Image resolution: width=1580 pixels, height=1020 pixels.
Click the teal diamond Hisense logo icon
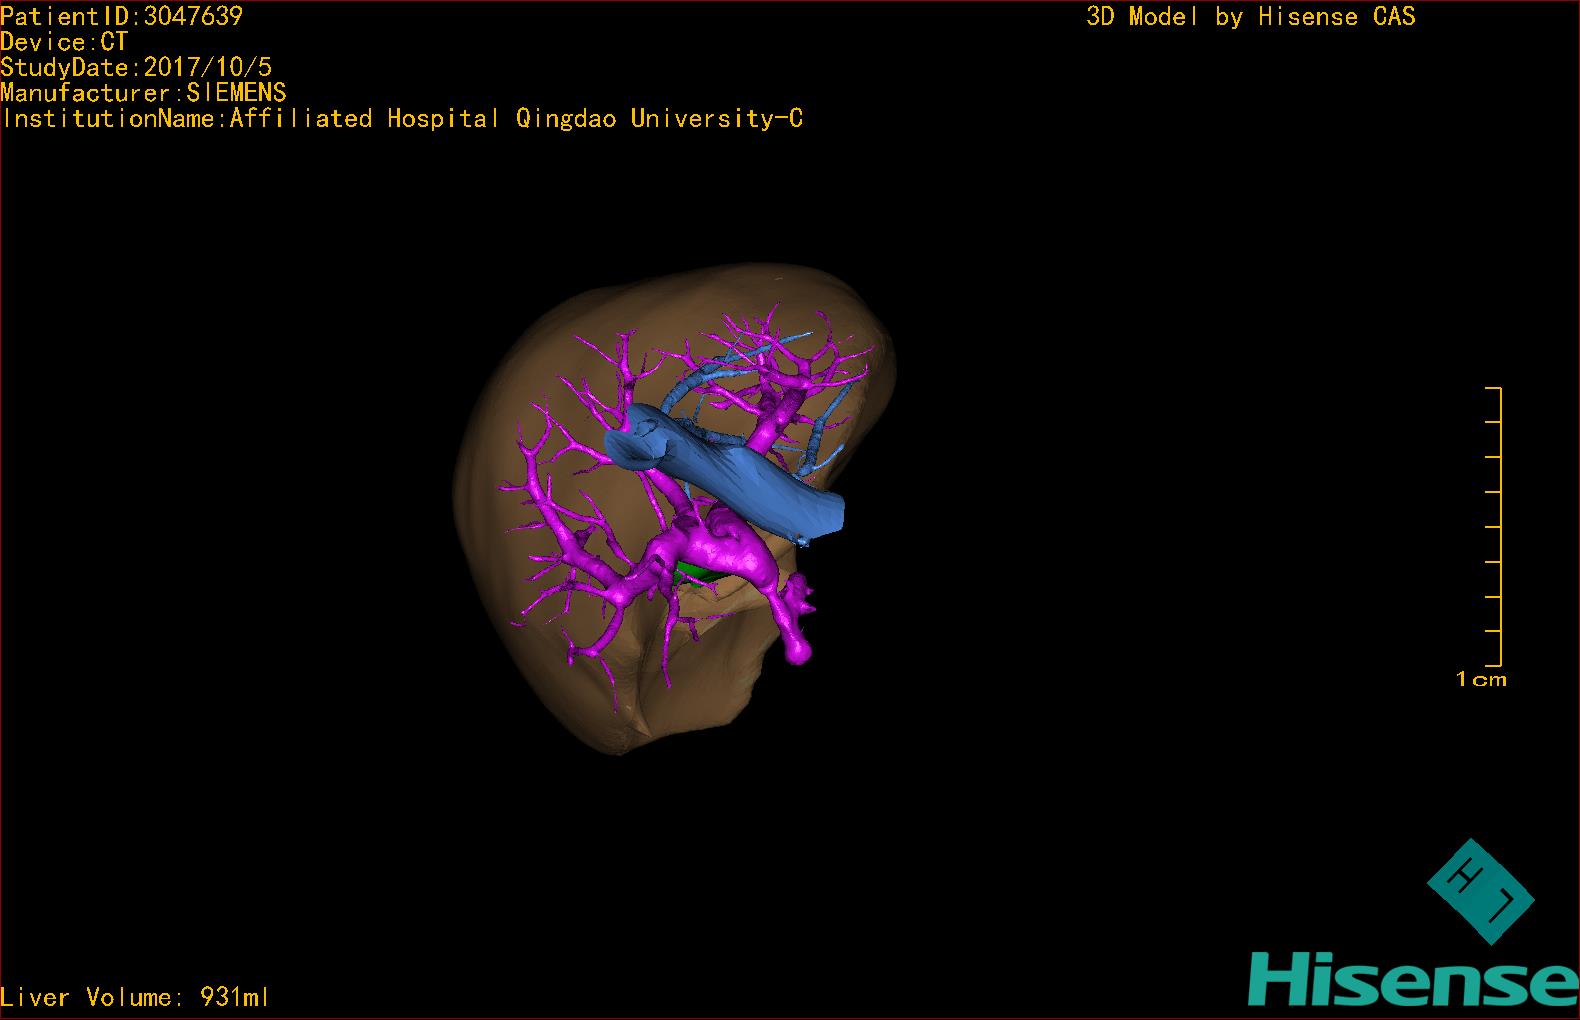click(1480, 892)
